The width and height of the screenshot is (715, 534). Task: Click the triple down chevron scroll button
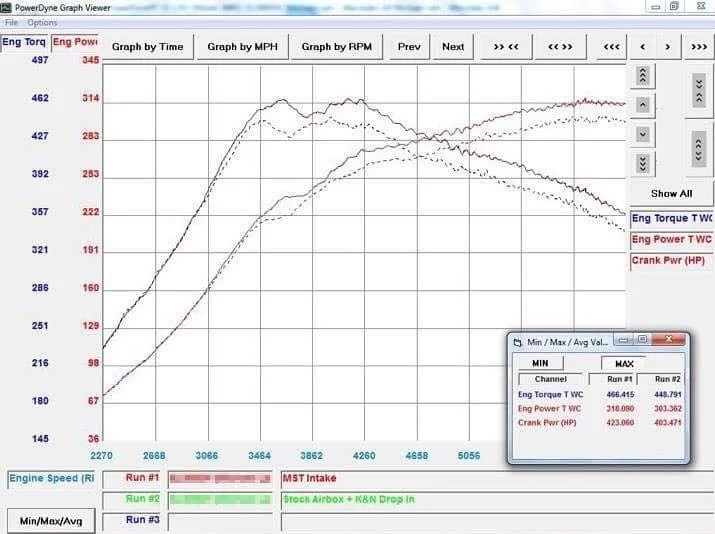tap(643, 163)
